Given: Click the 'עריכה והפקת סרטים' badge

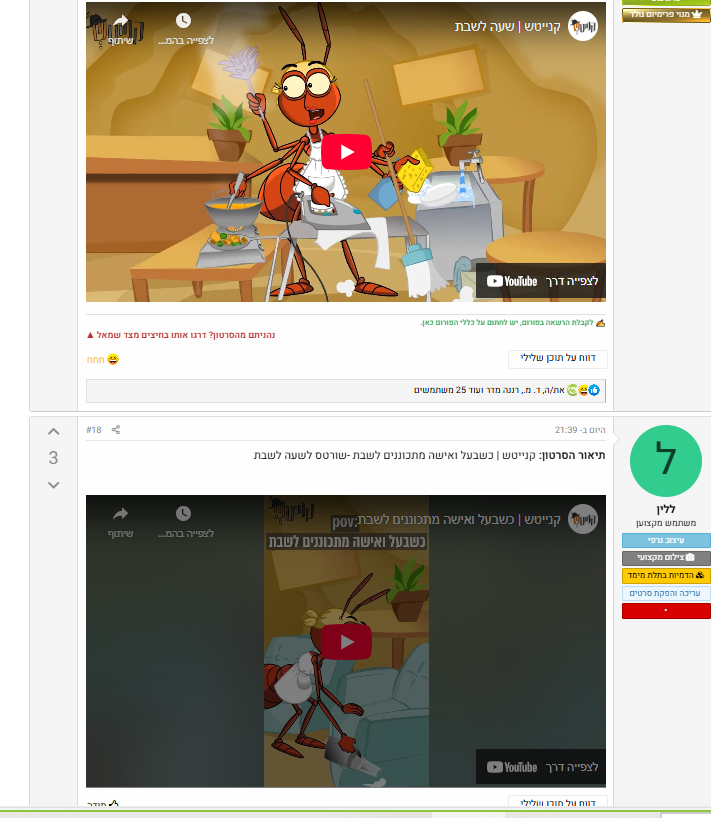Looking at the screenshot, I should pos(666,593).
